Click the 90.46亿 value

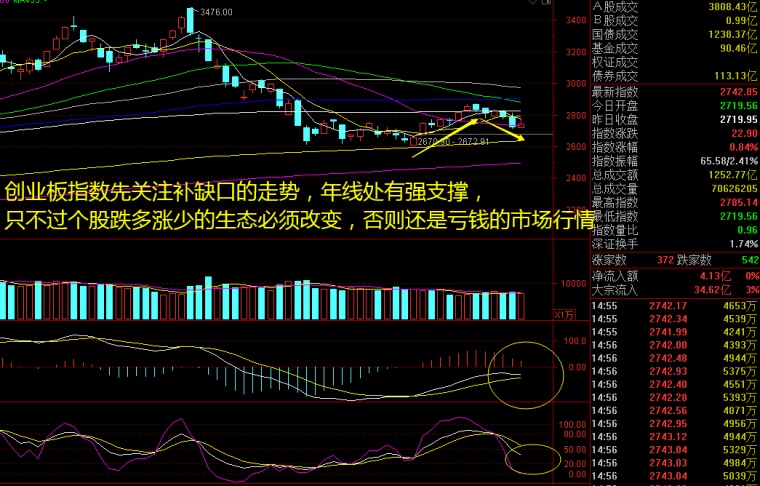click(739, 48)
